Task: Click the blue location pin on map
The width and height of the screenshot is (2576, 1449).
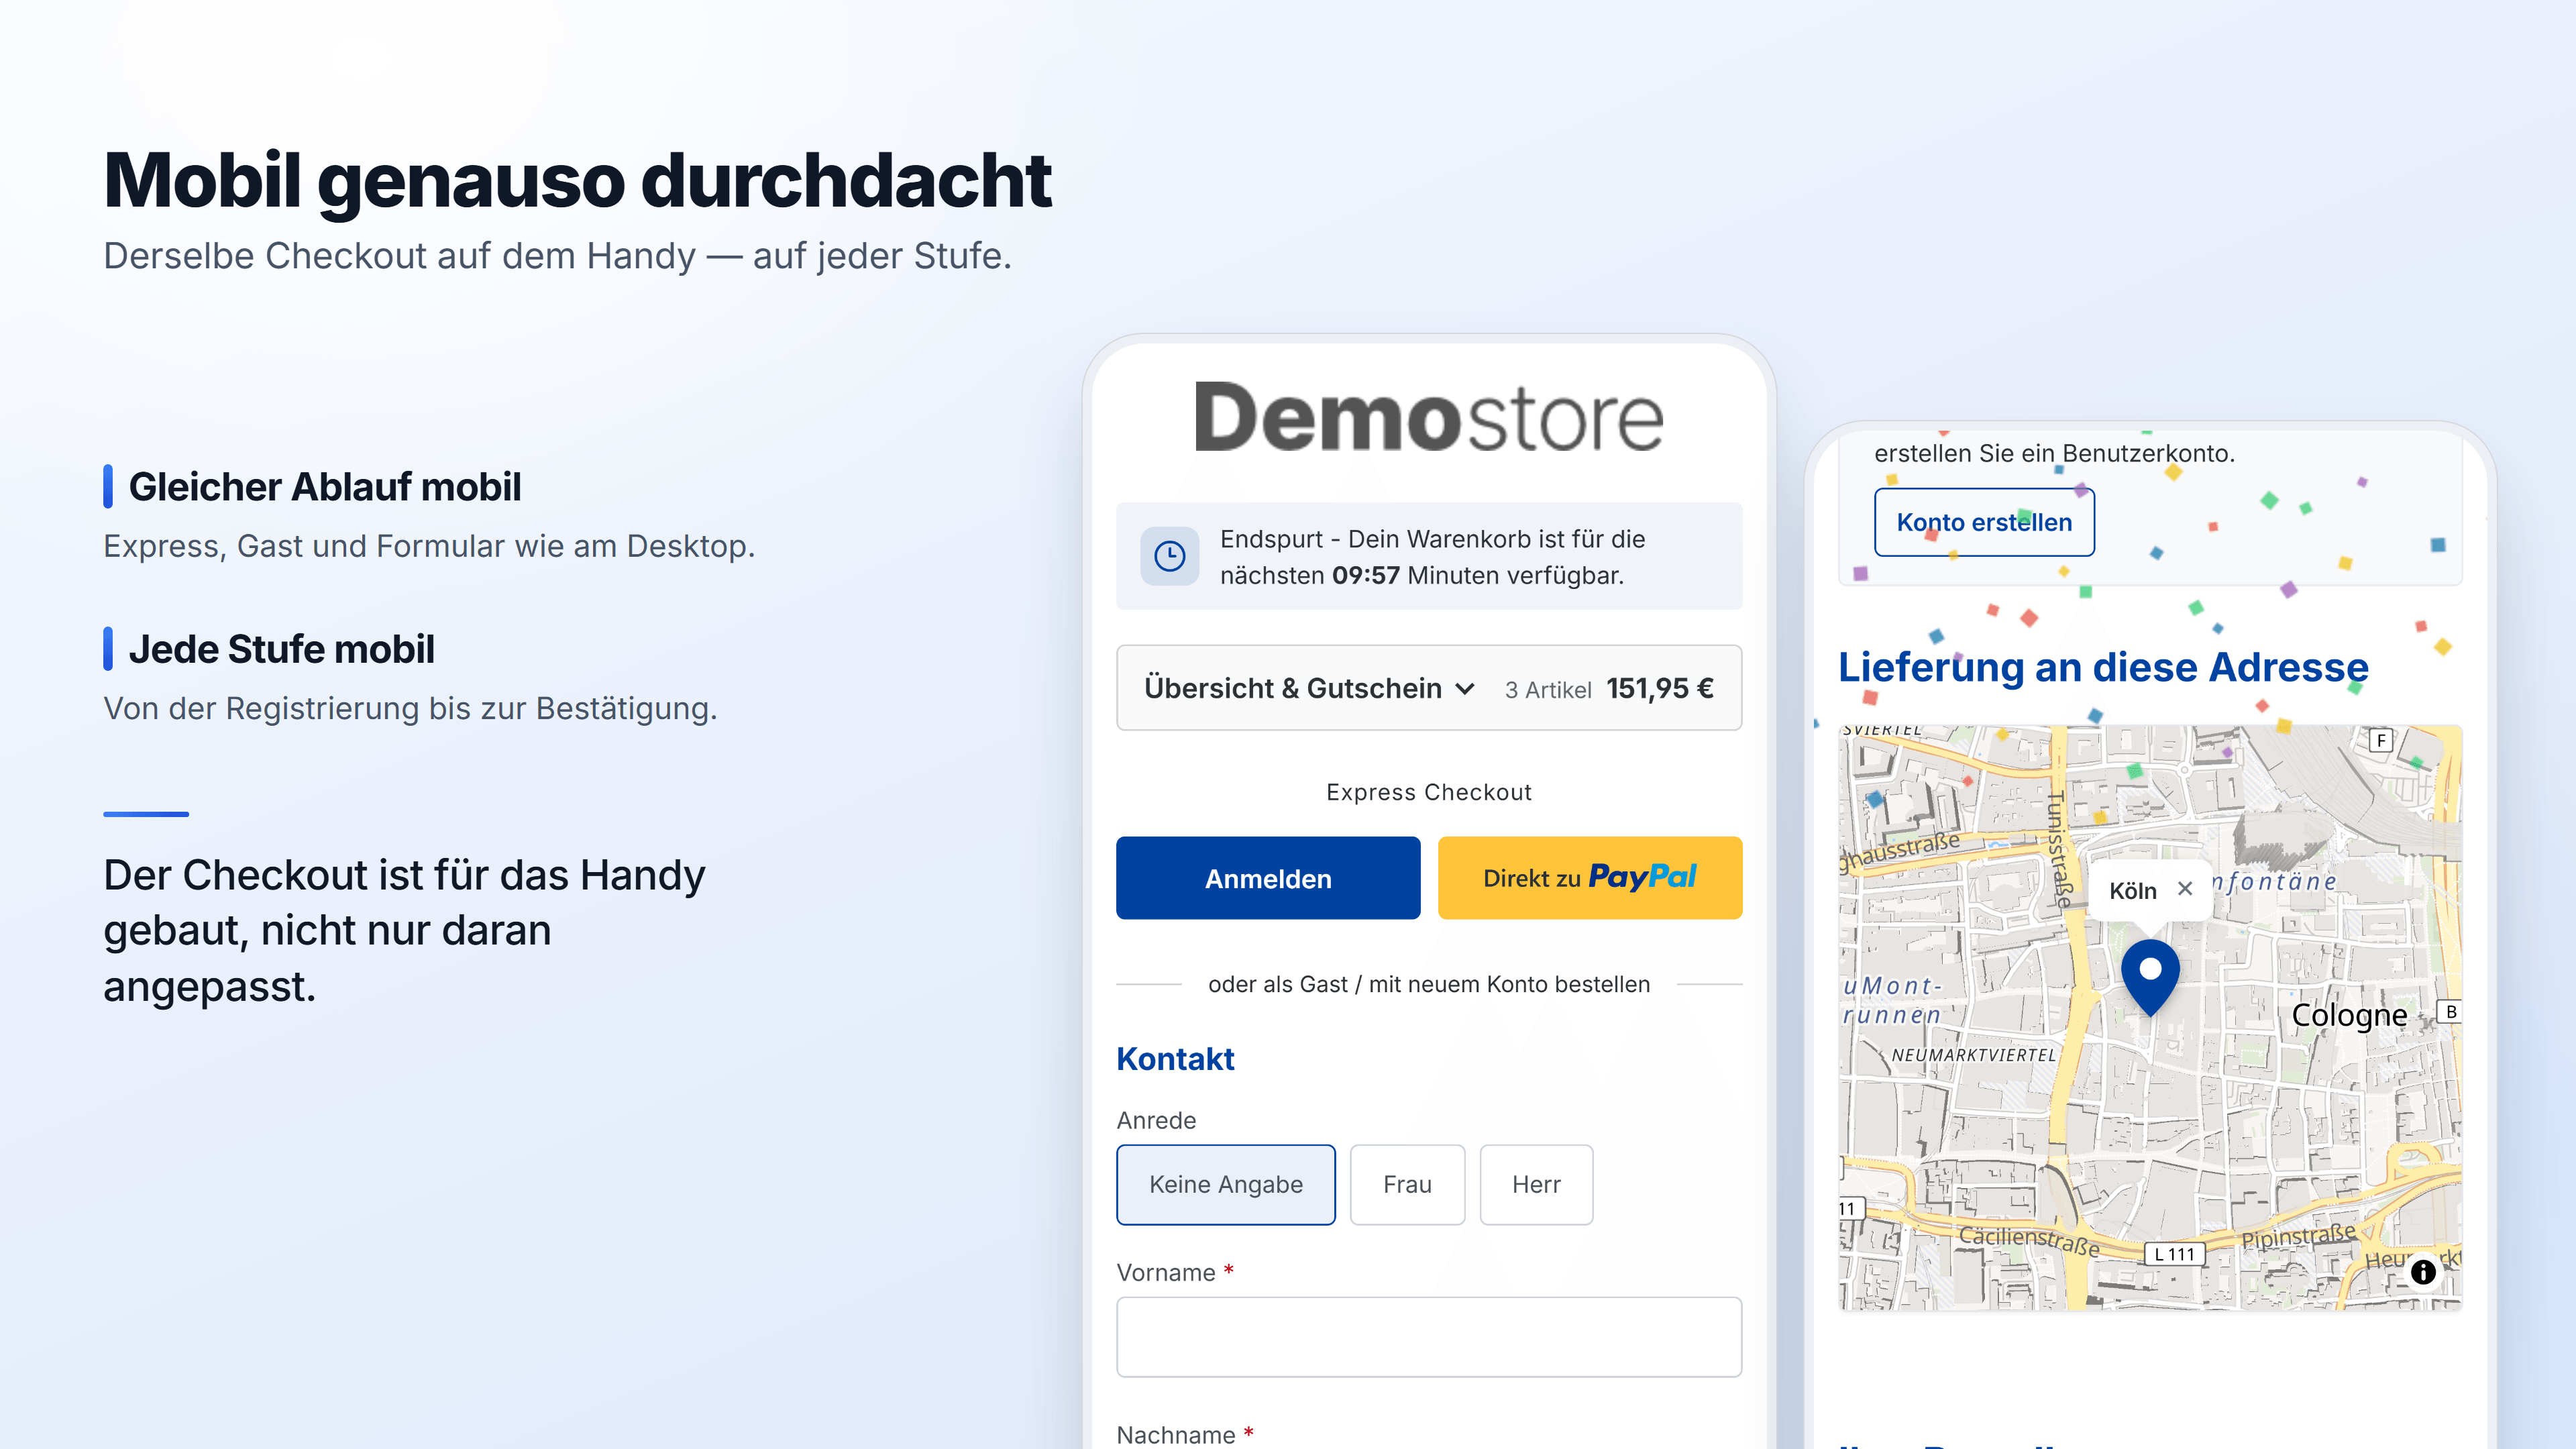Action: tap(2150, 977)
